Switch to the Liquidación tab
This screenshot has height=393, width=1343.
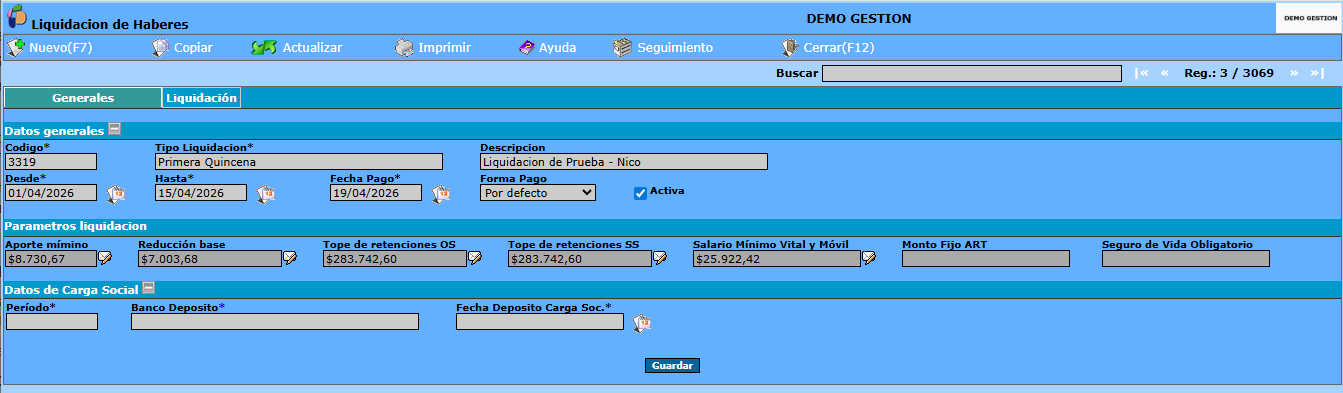point(201,98)
